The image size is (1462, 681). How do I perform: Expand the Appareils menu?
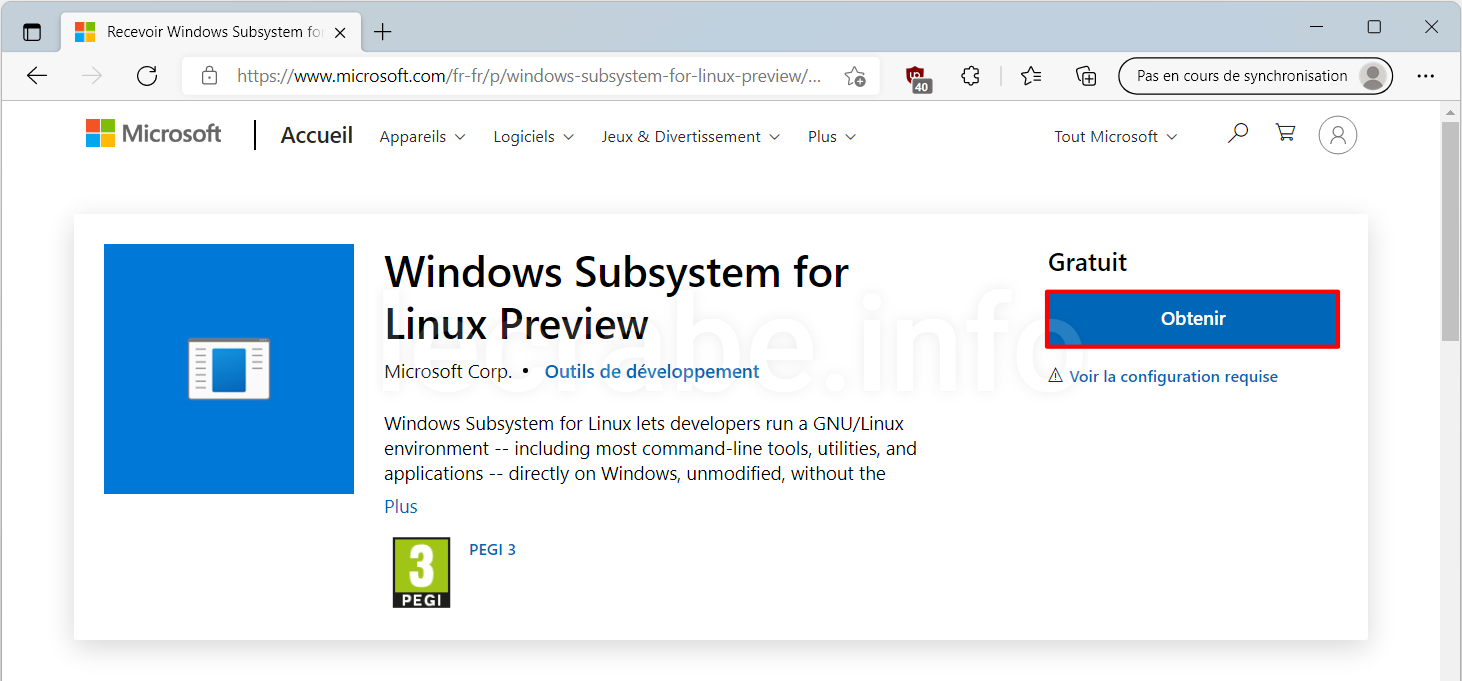point(422,137)
